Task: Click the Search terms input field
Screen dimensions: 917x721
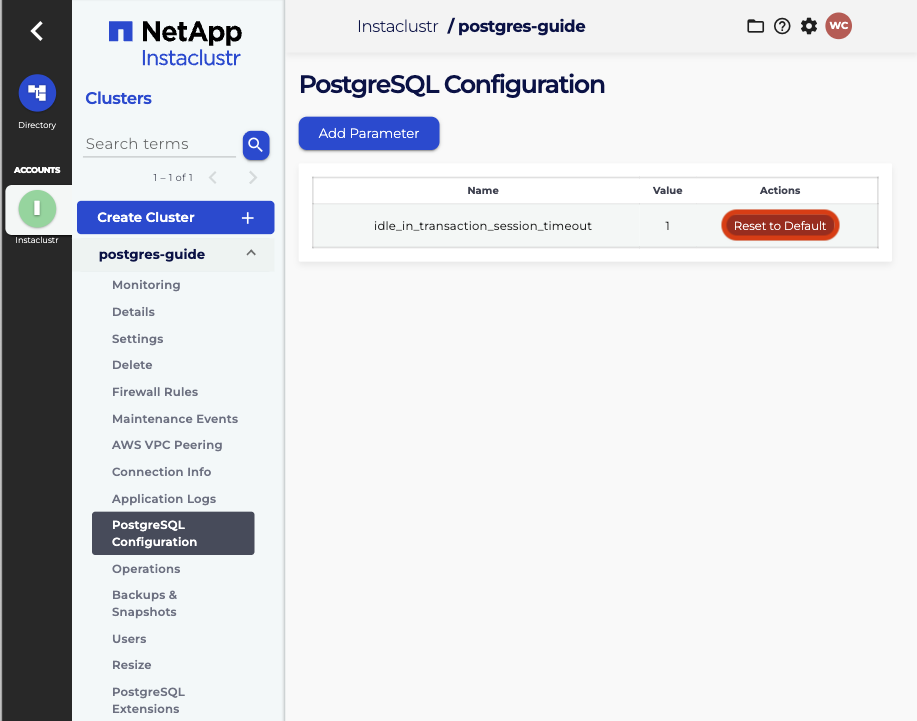Action: click(x=160, y=144)
